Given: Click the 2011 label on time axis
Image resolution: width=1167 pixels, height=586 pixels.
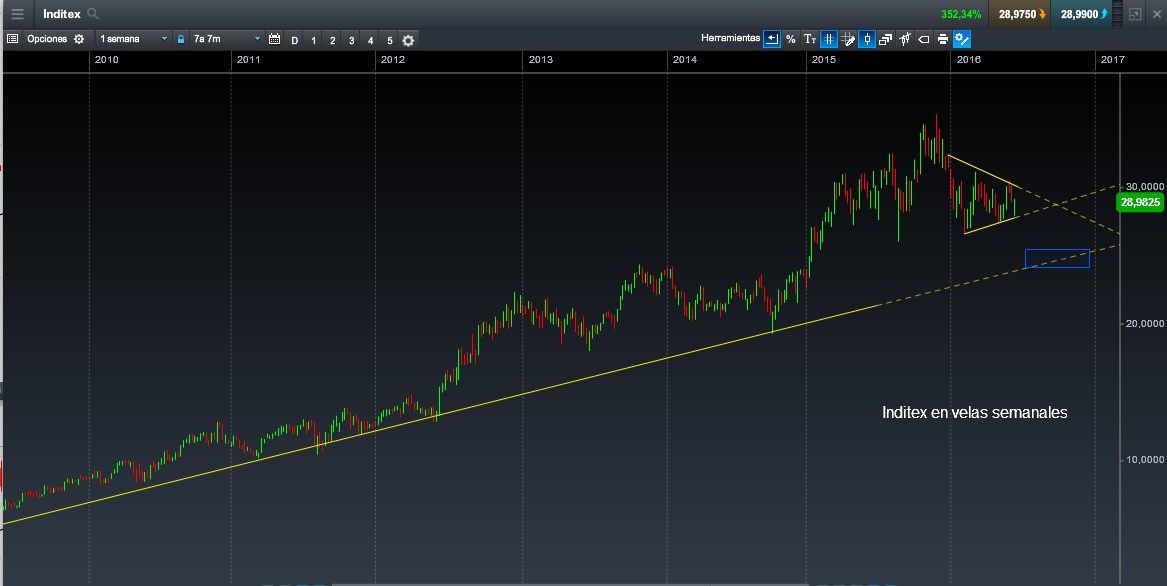Looking at the screenshot, I should point(248,60).
